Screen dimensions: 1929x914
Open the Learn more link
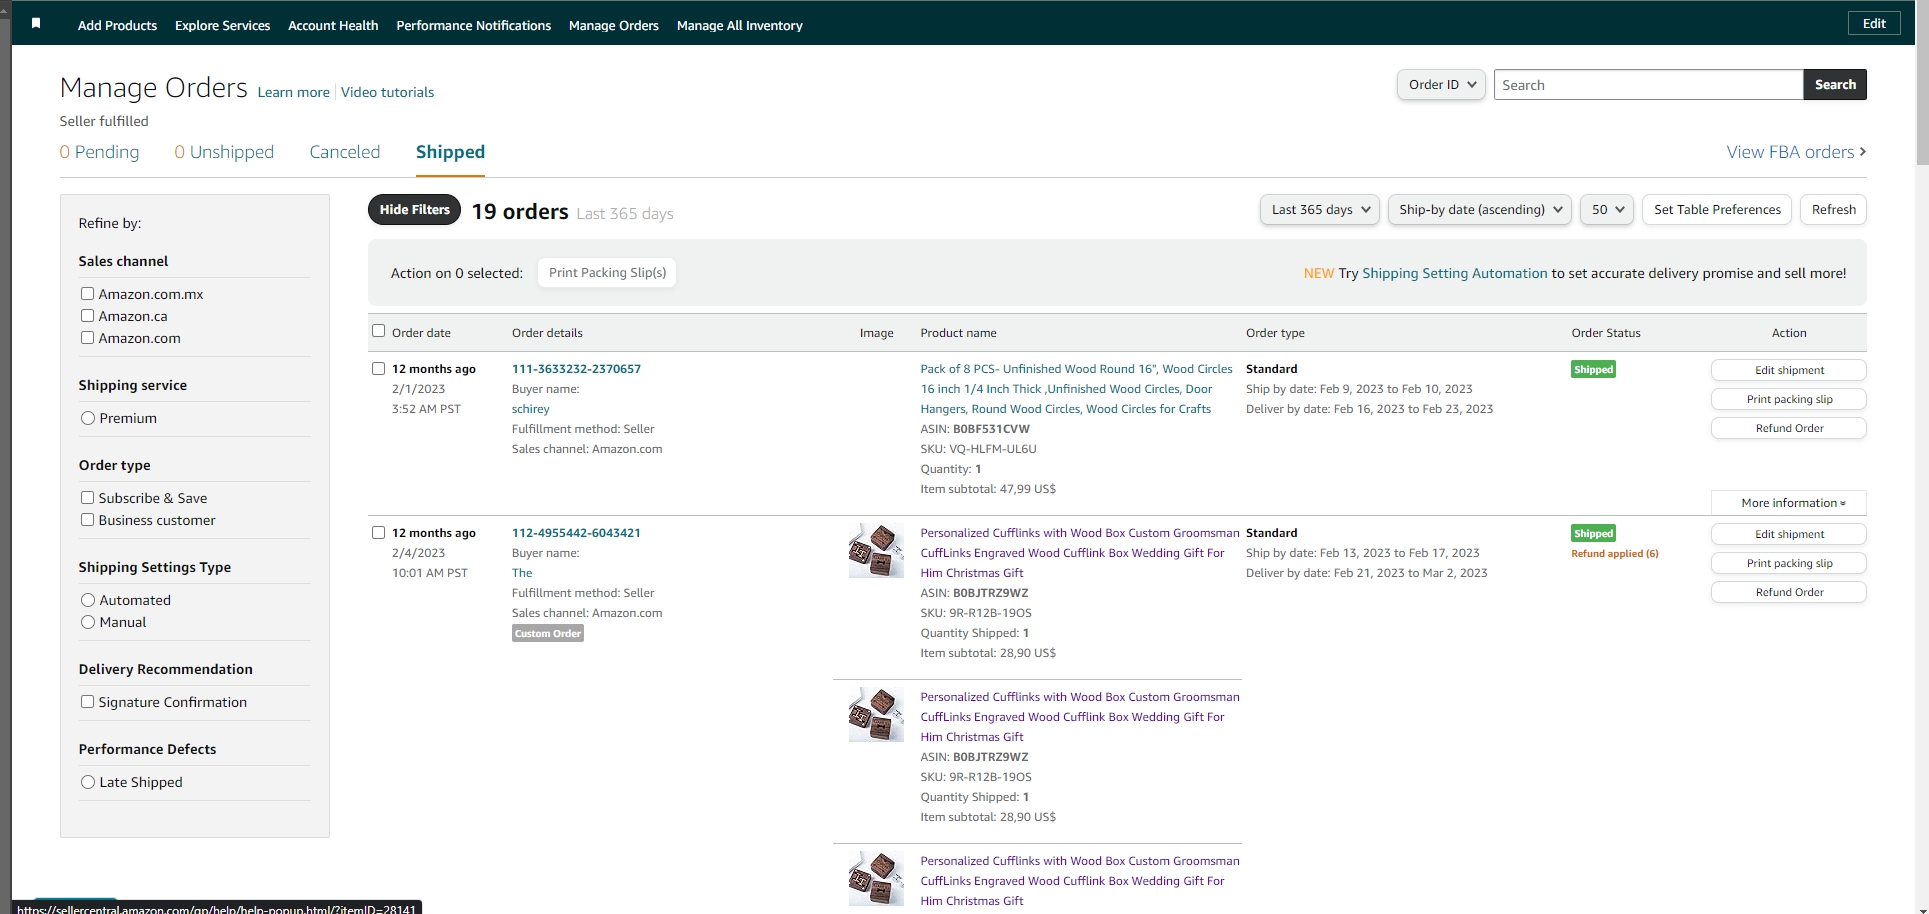(293, 92)
